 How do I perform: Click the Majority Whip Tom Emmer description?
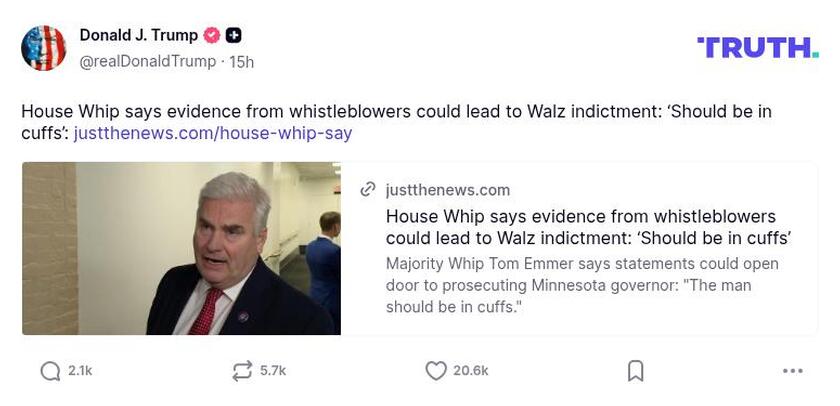tap(582, 285)
